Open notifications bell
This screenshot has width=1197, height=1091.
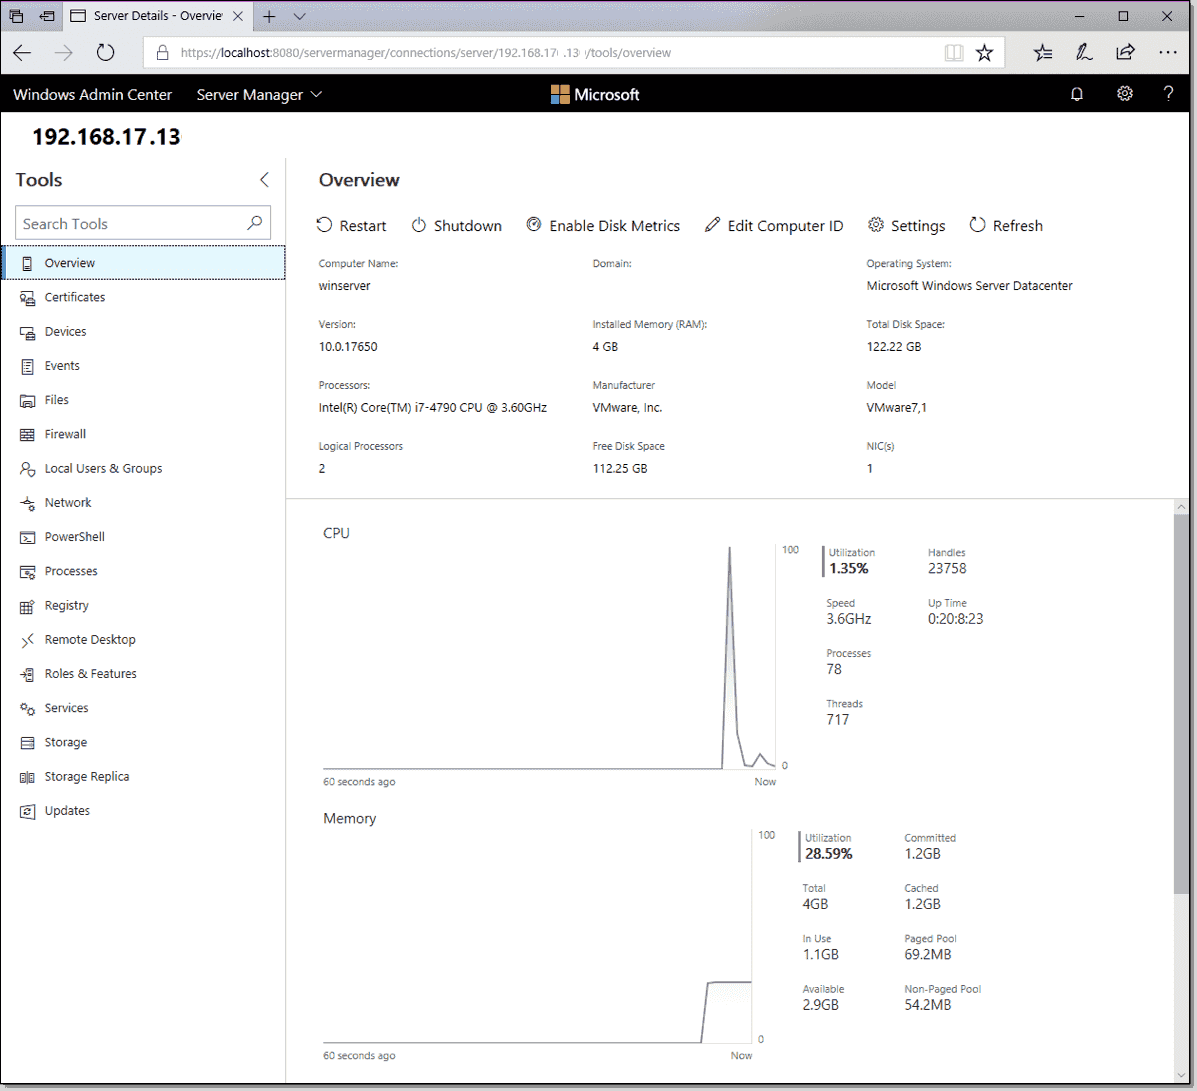click(1076, 94)
